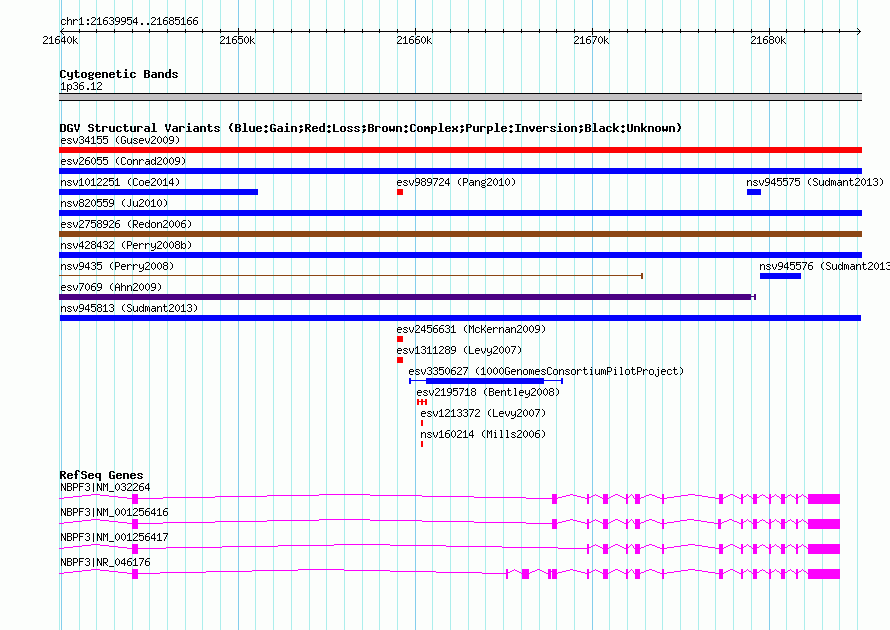Click the 21680k ruler tick label
This screenshot has height=630, width=890.
769,40
